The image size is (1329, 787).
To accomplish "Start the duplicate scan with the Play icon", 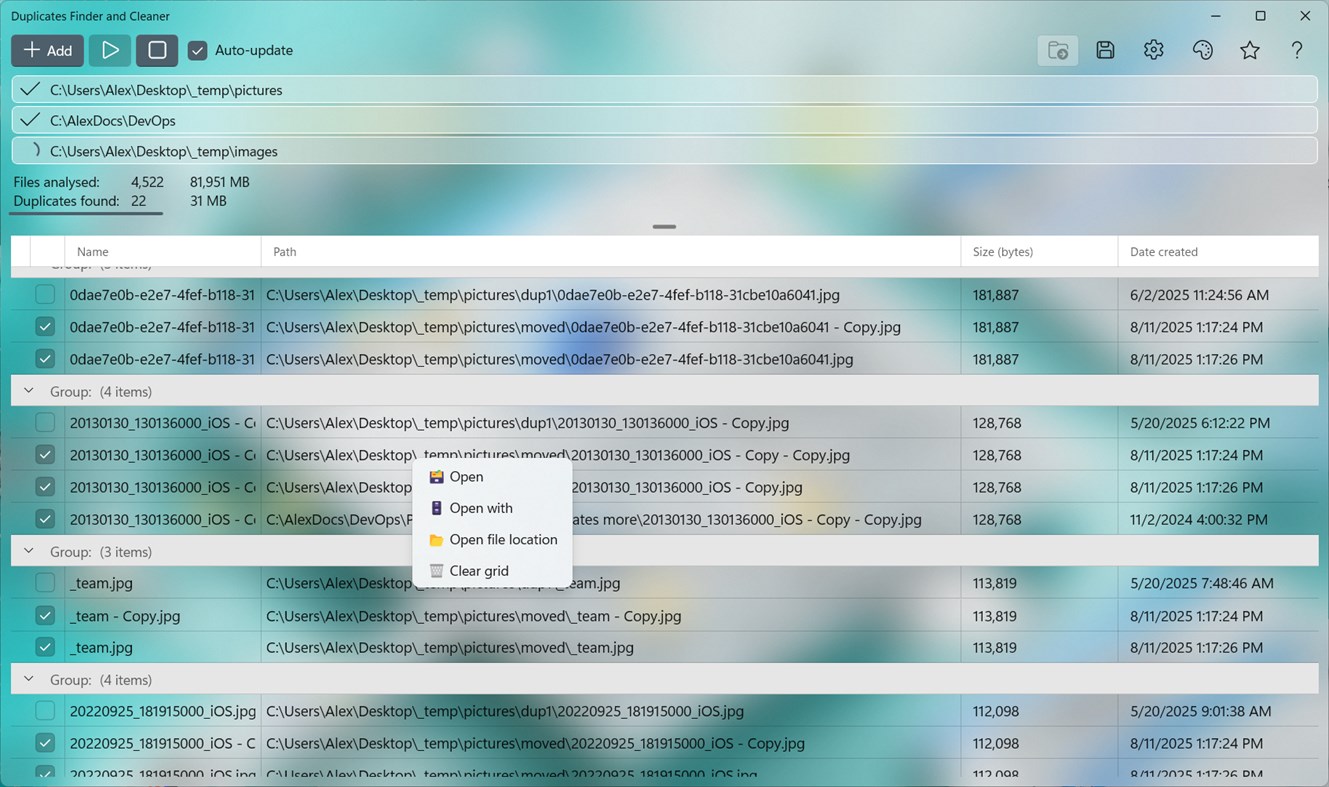I will pos(109,50).
